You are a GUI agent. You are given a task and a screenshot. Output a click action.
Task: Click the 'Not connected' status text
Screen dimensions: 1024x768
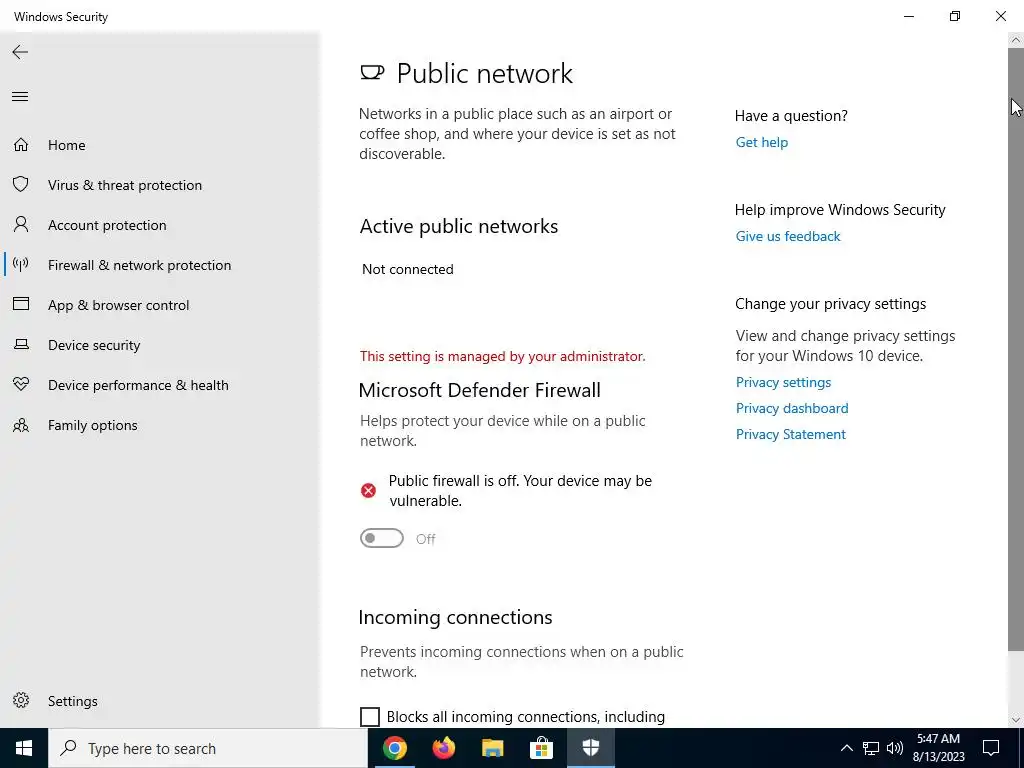[x=408, y=269]
